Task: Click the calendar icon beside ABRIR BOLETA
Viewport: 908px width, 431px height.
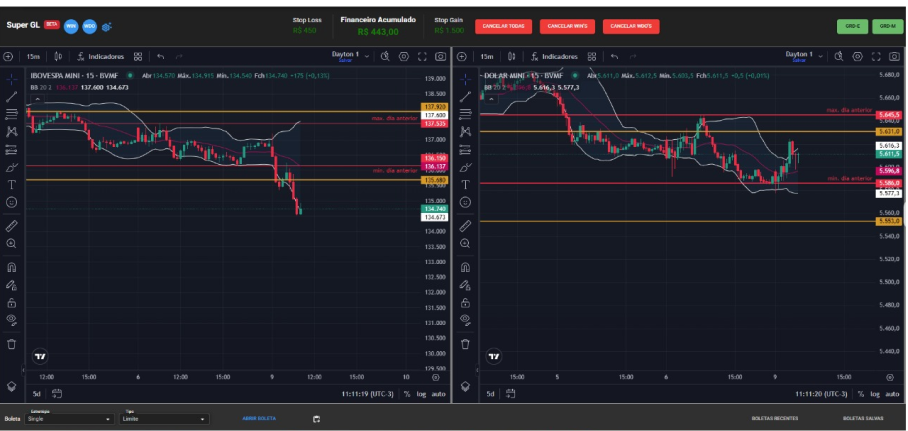Action: tap(316, 419)
